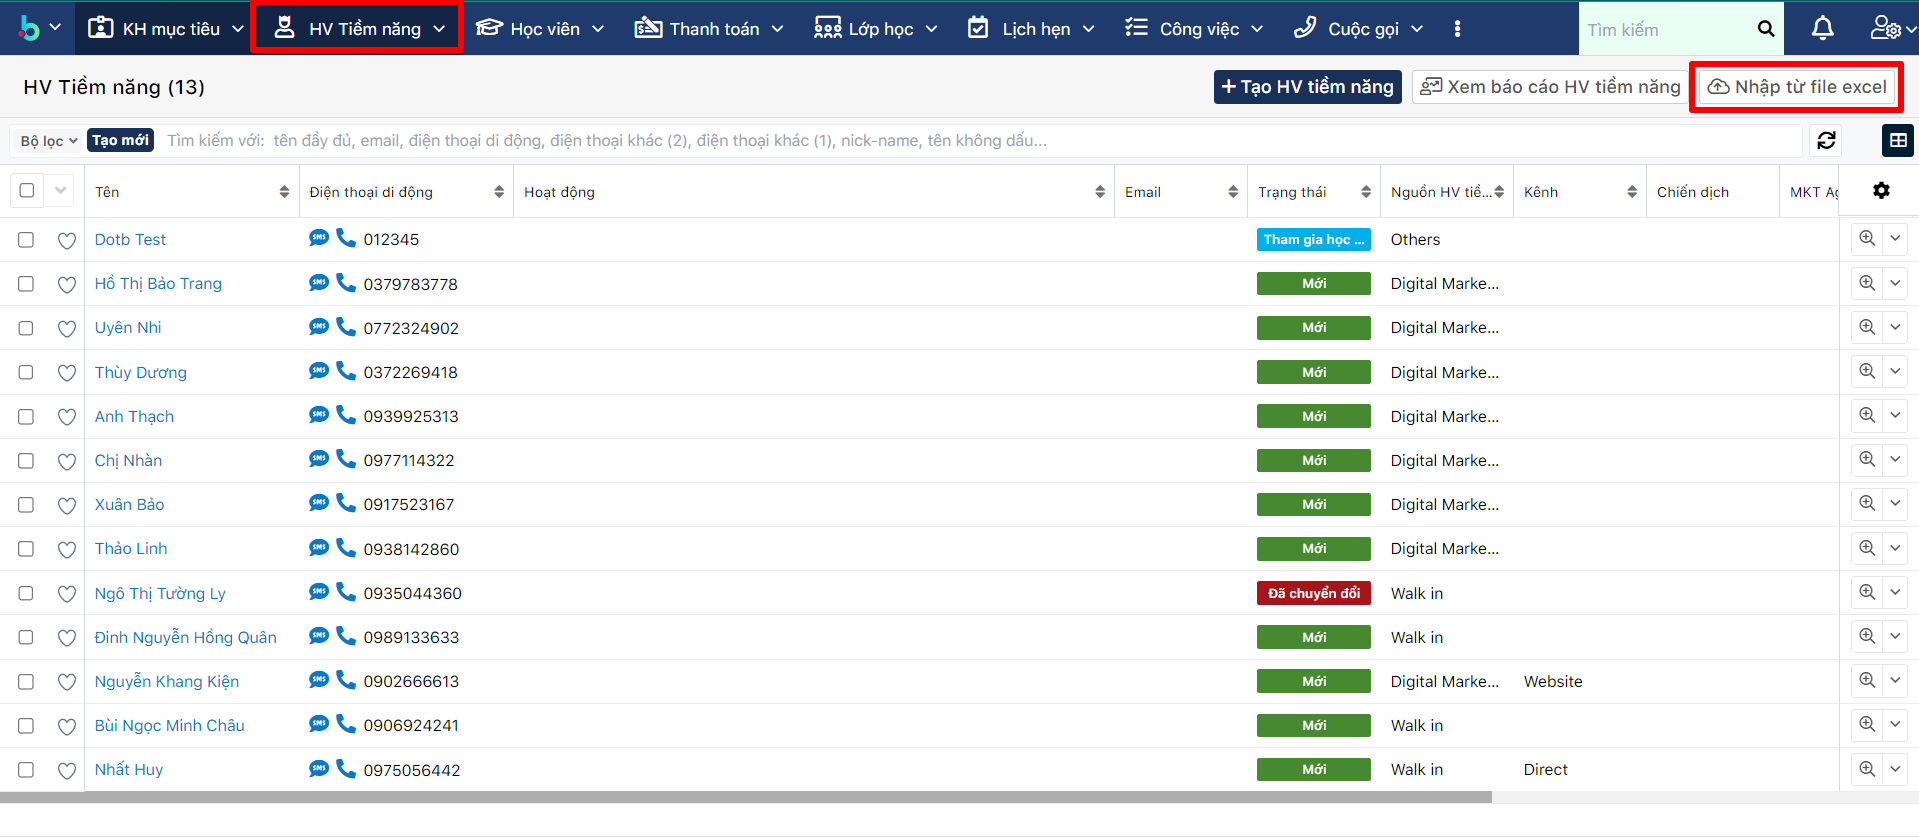Click the Tạo HV tiềm năng button
This screenshot has height=838, width=1919.
click(1307, 87)
